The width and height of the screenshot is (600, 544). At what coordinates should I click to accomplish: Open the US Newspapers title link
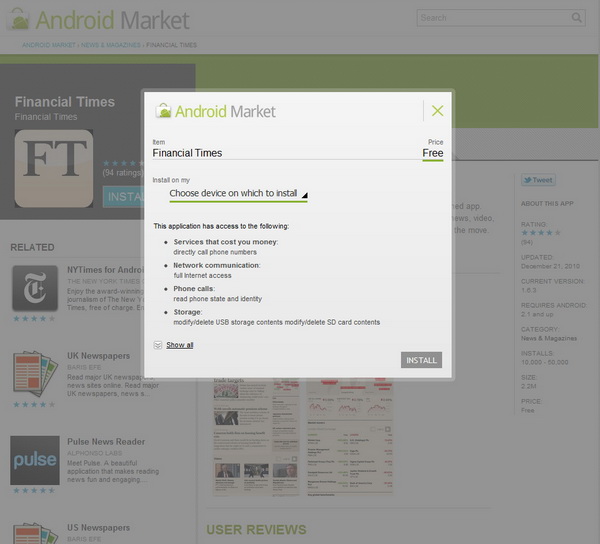pos(98,528)
